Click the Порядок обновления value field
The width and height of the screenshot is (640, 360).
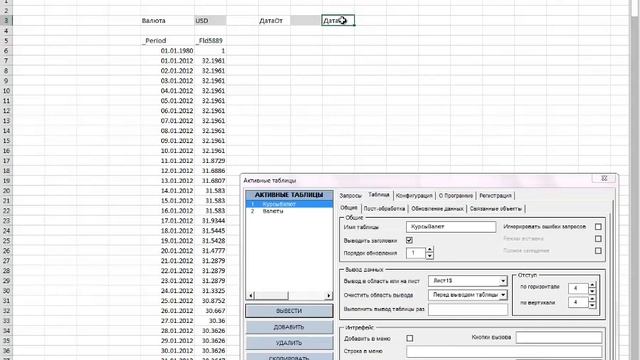[x=416, y=253]
